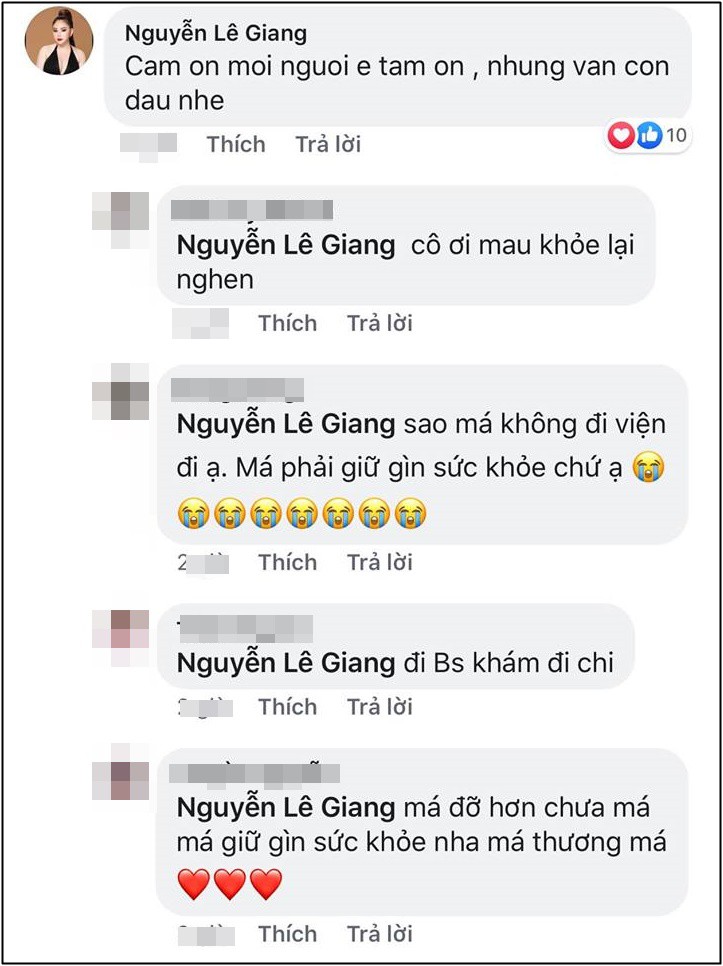Click Trả lời under the bottom reply
Viewport: 723px width, 966px height.
point(379,934)
